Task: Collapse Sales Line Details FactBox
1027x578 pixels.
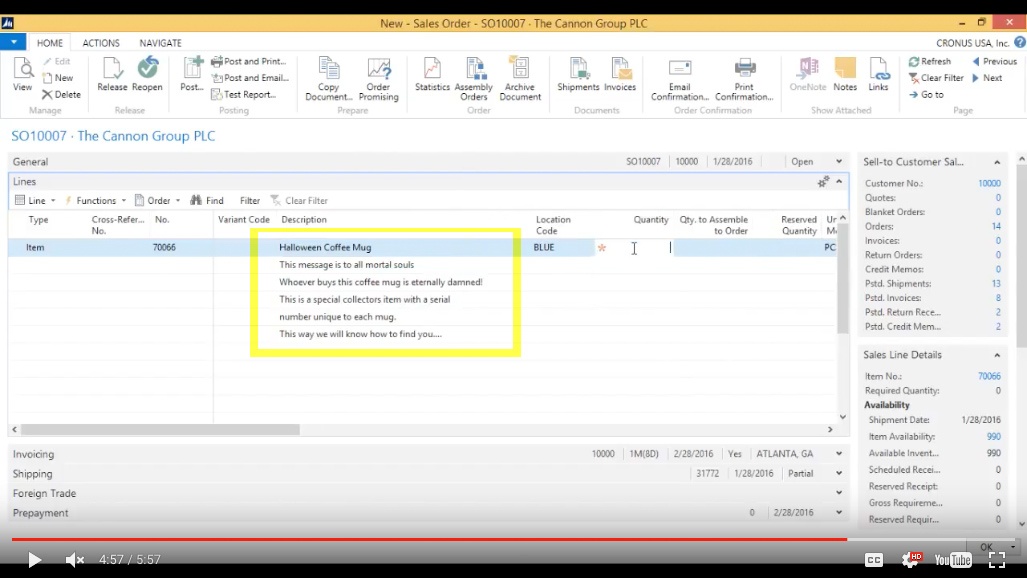Action: (x=997, y=355)
